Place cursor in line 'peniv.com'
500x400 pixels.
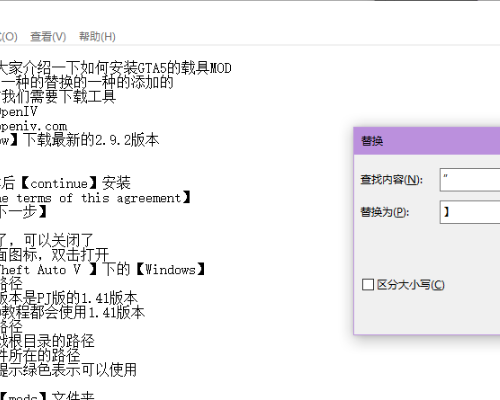pos(33,127)
